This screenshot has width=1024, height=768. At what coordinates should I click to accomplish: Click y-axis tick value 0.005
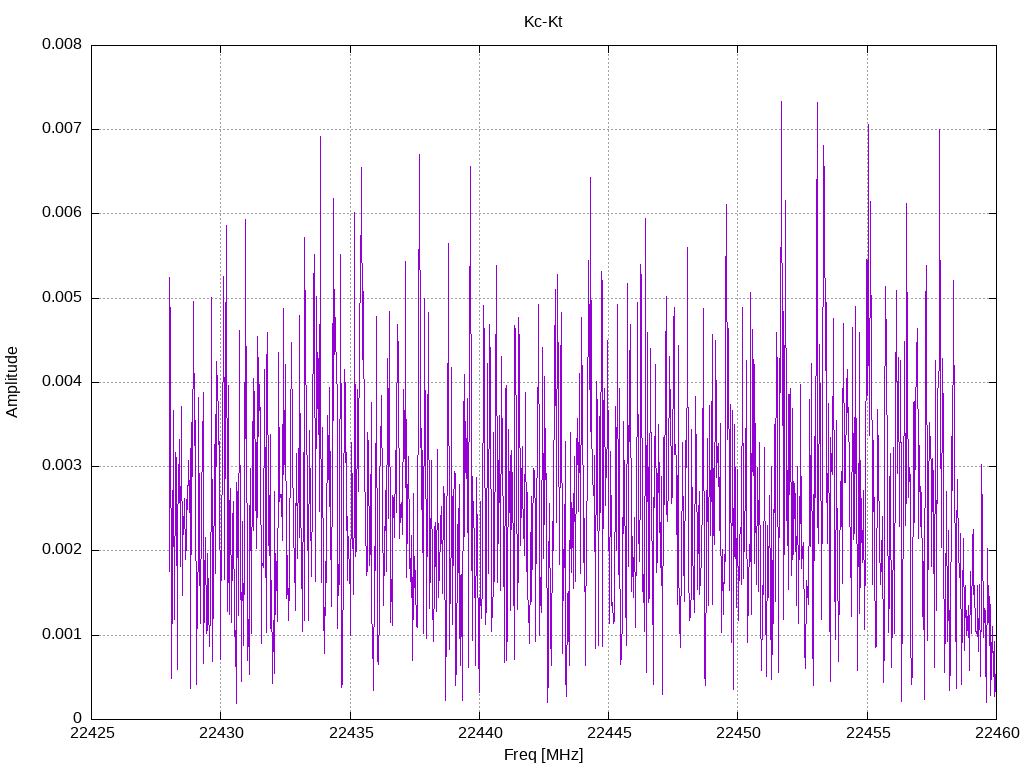click(x=62, y=297)
